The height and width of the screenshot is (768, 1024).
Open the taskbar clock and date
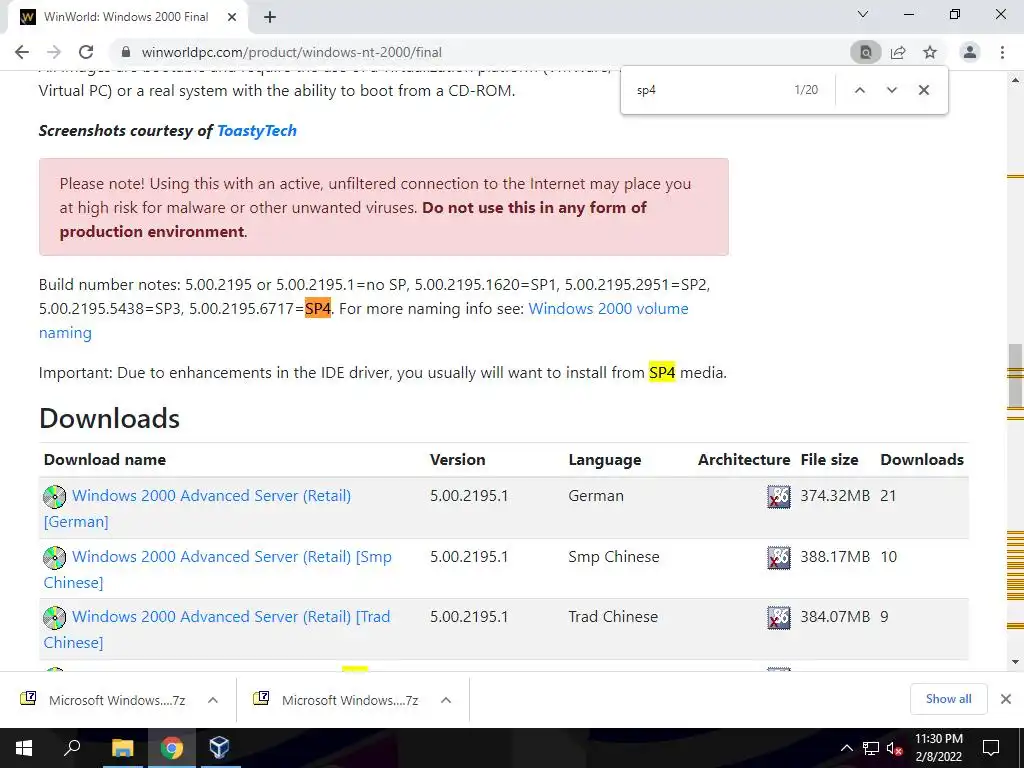[938, 748]
